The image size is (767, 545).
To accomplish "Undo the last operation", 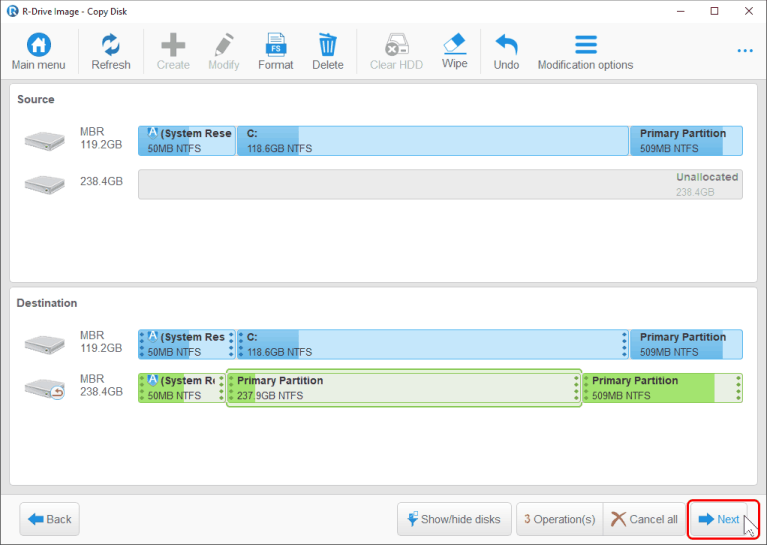I will [506, 51].
